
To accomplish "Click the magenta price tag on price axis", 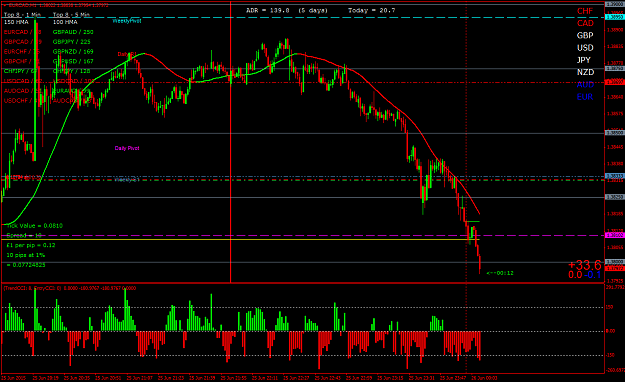I will pos(615,235).
